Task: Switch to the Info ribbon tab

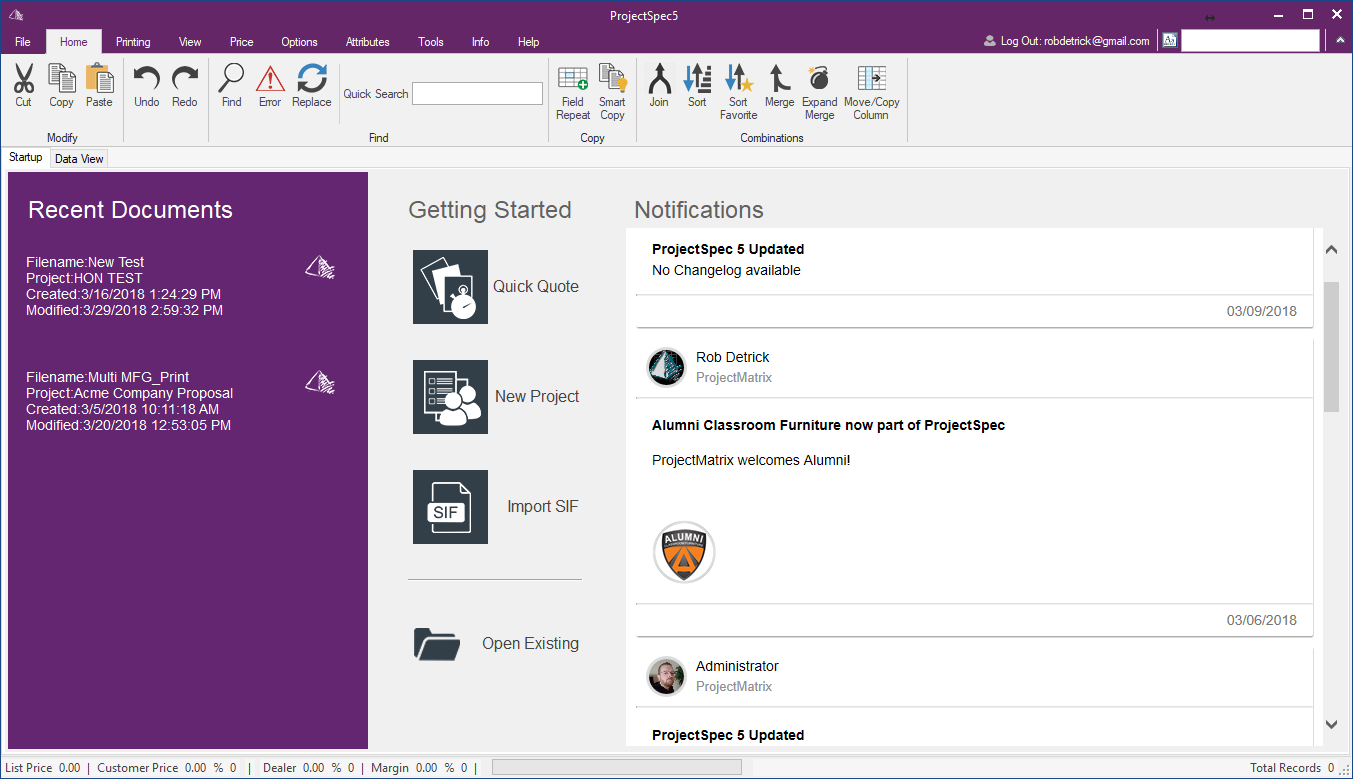Action: [481, 42]
